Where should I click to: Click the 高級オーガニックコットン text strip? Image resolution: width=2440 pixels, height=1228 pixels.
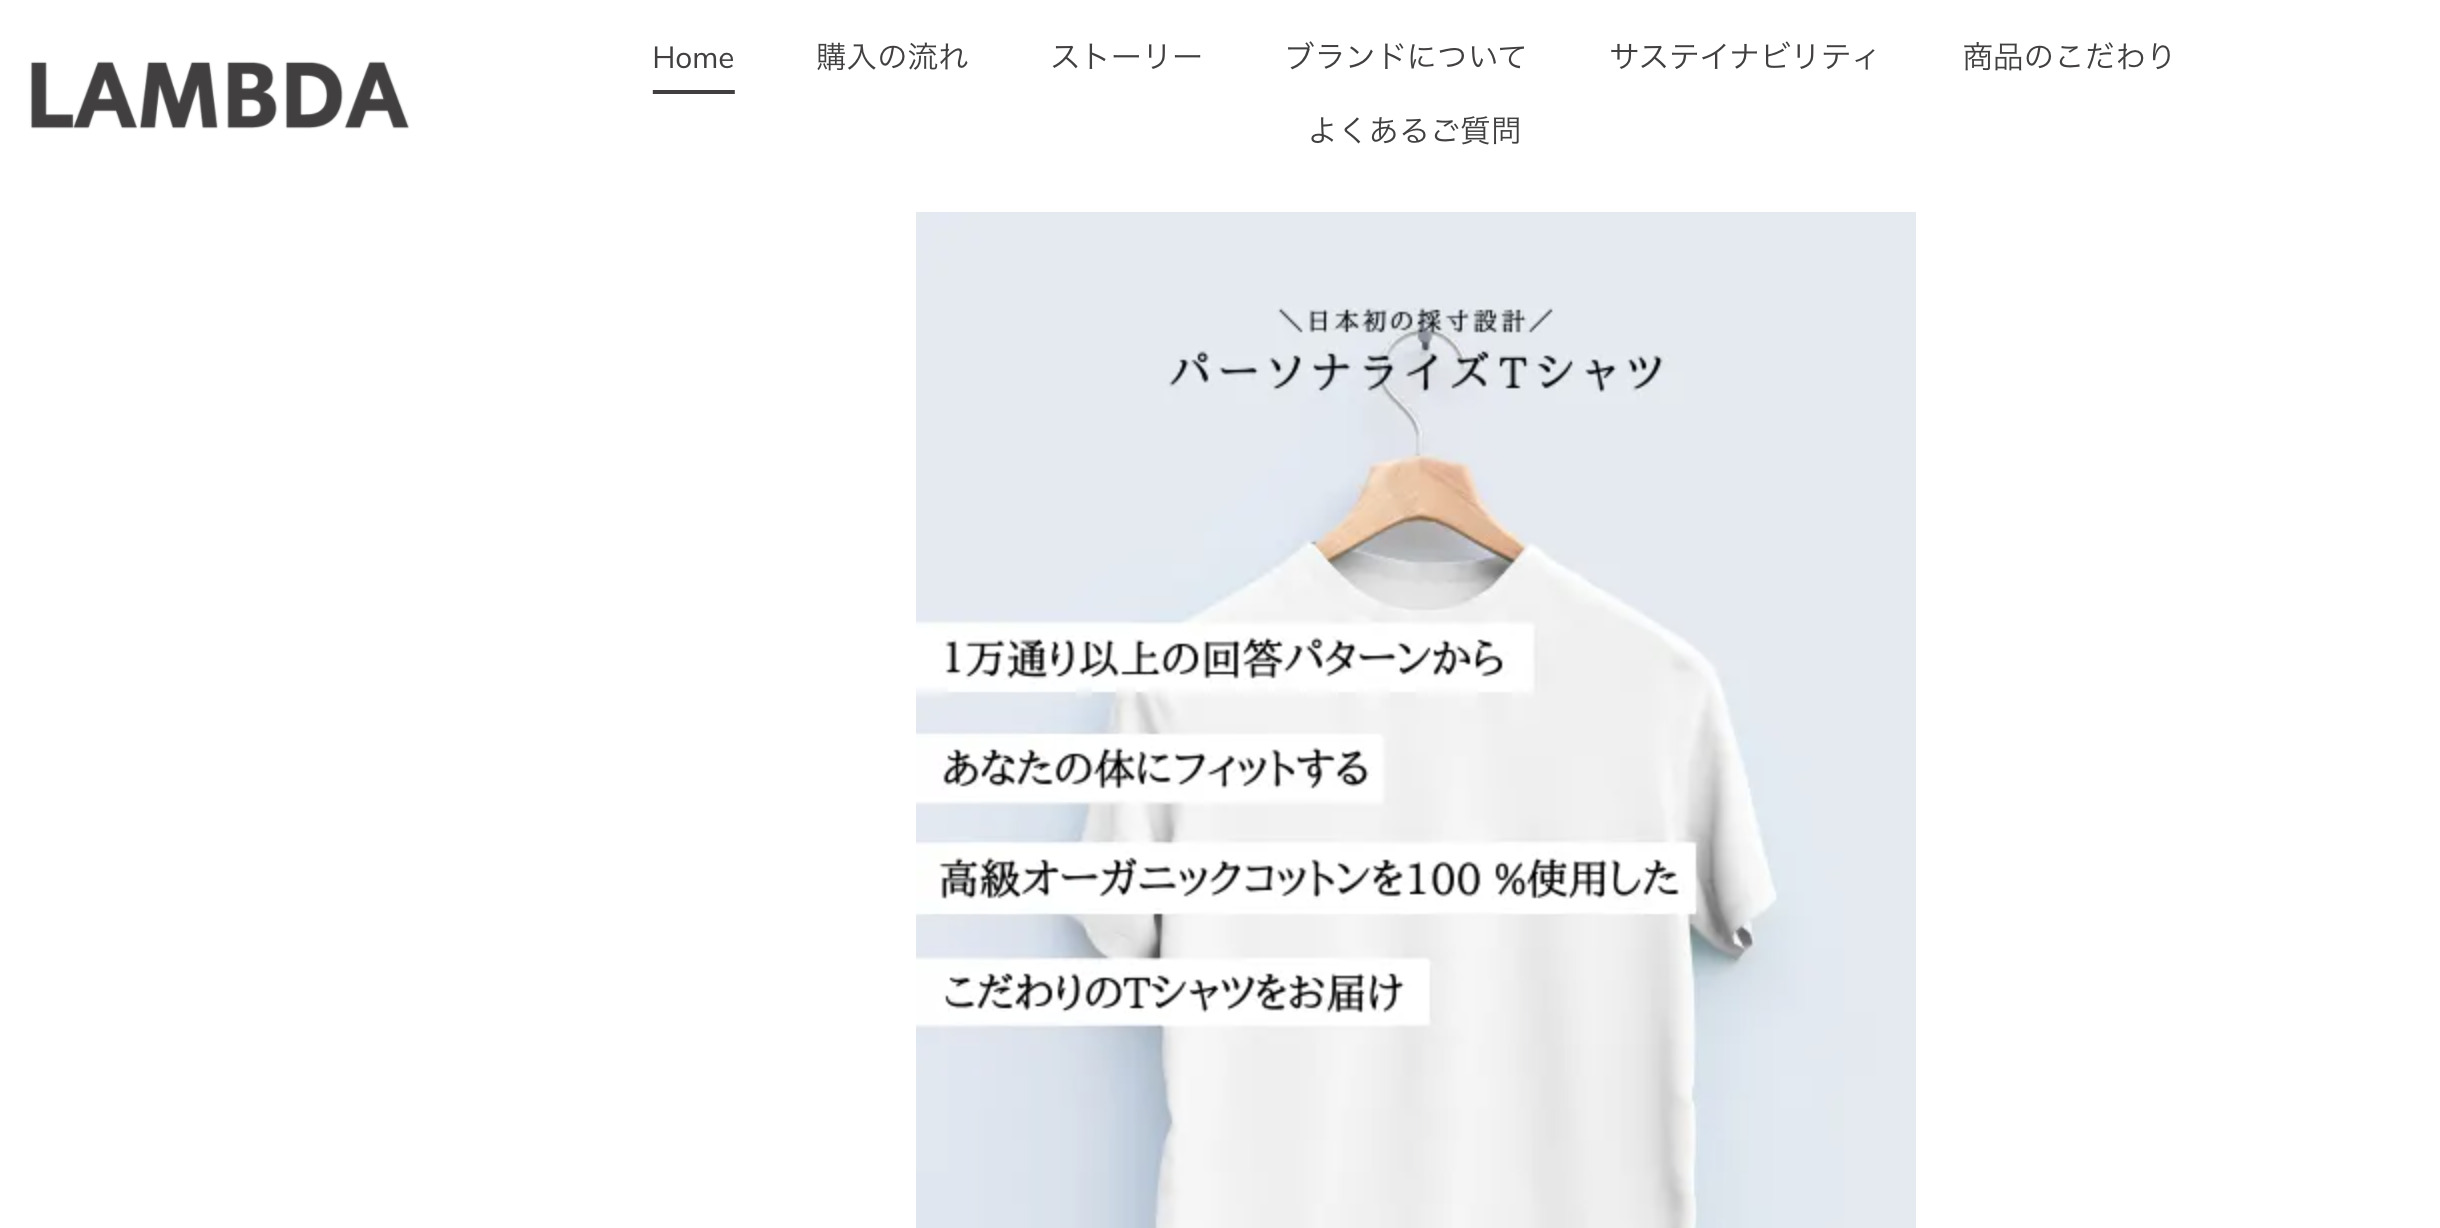click(1306, 878)
